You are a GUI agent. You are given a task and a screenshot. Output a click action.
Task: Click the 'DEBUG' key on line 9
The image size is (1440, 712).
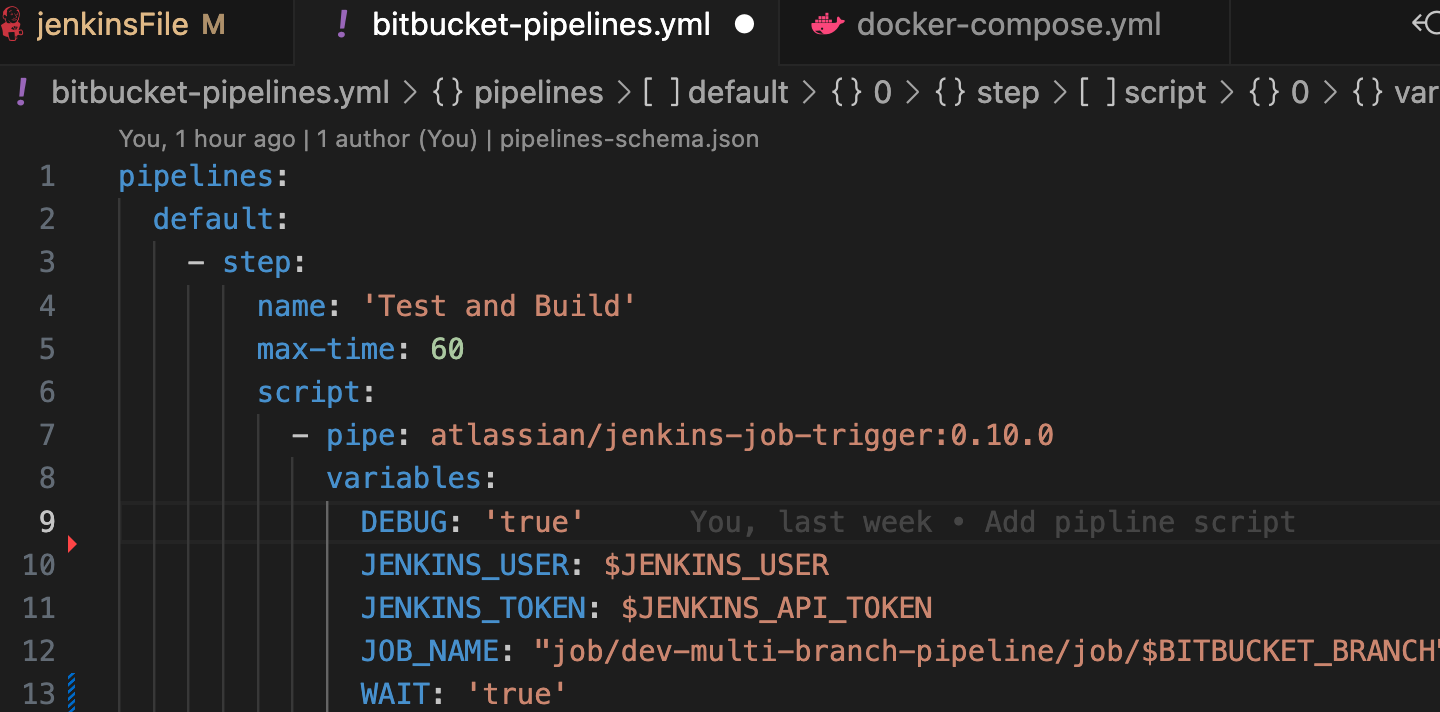(404, 521)
